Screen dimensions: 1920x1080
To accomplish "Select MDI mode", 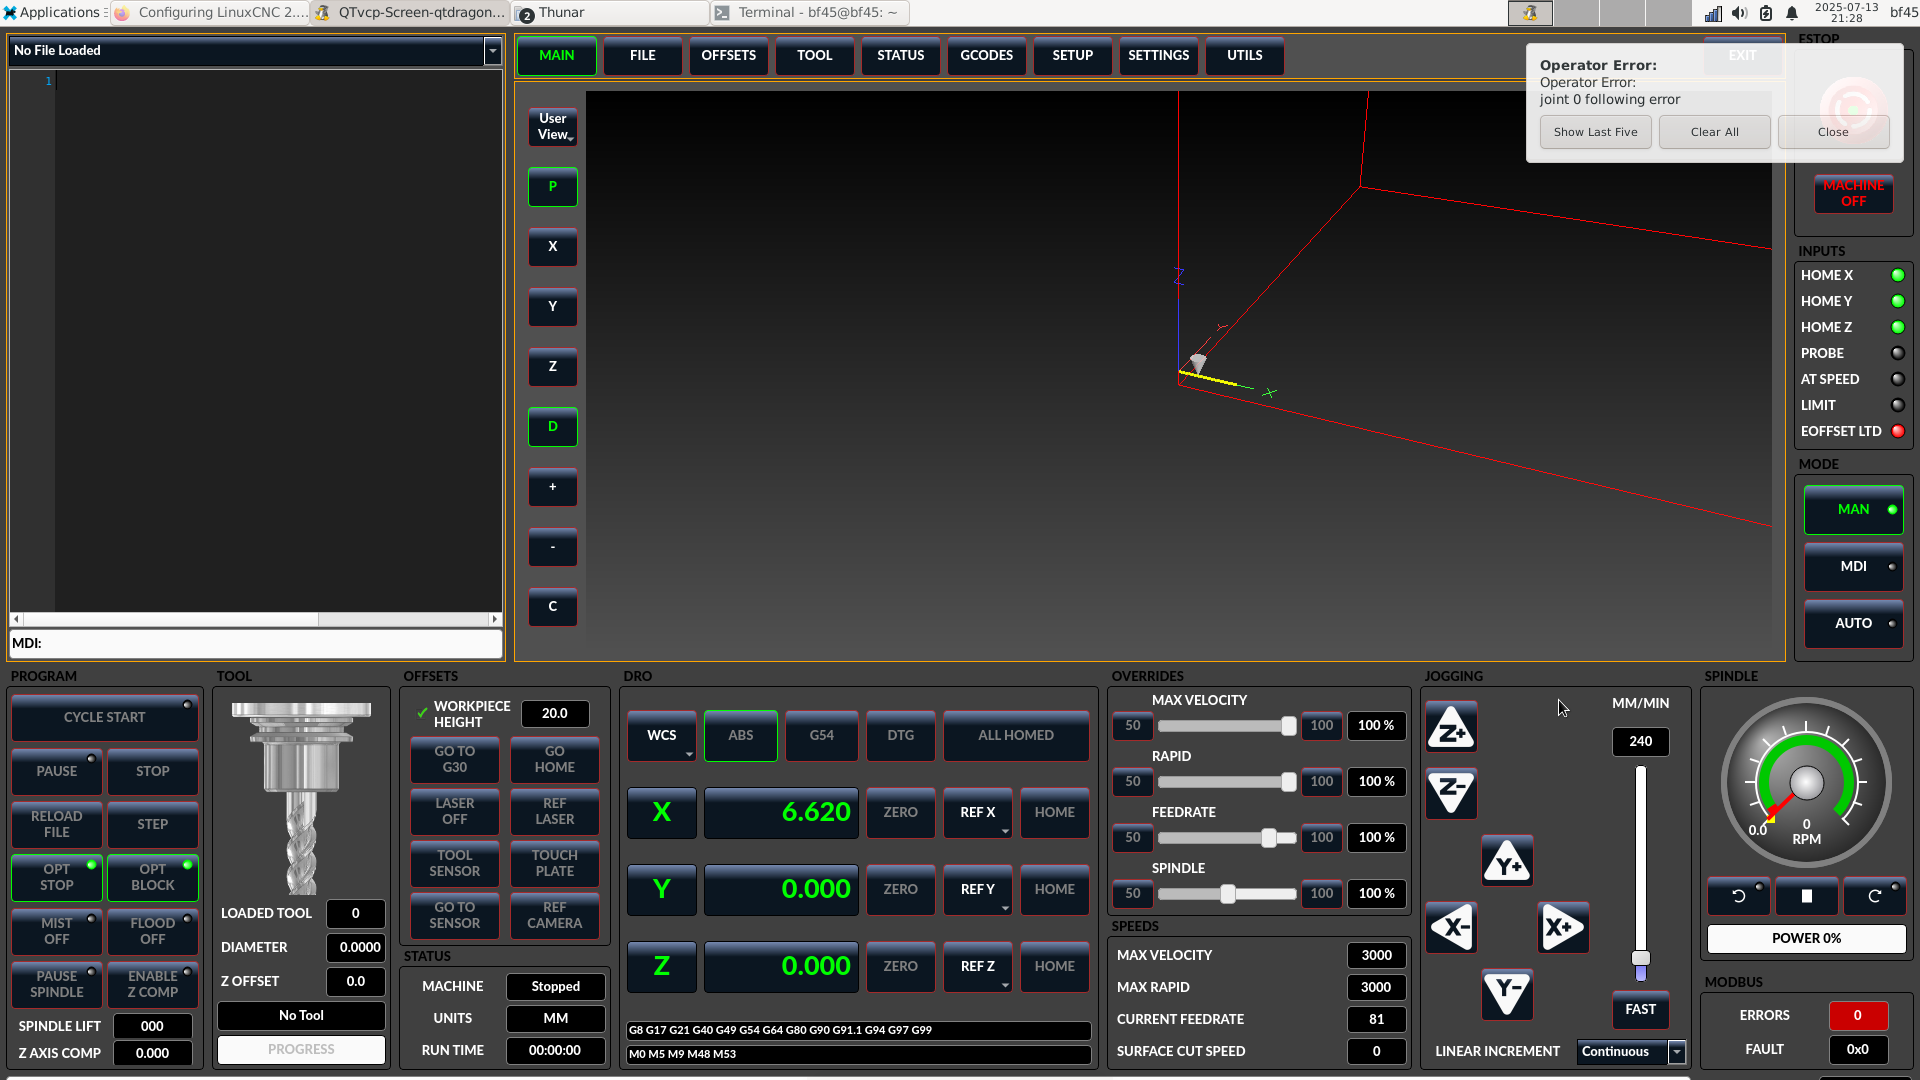I will (x=1853, y=567).
